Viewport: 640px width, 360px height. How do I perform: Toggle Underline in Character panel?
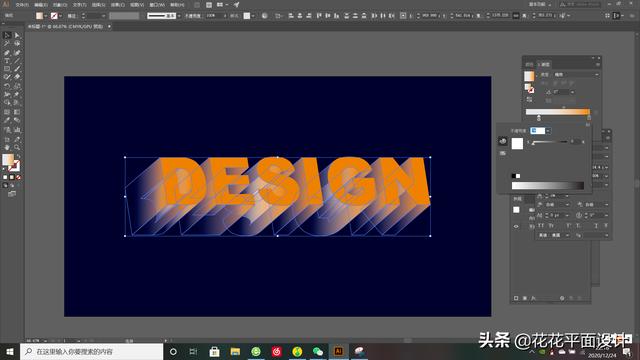point(596,225)
